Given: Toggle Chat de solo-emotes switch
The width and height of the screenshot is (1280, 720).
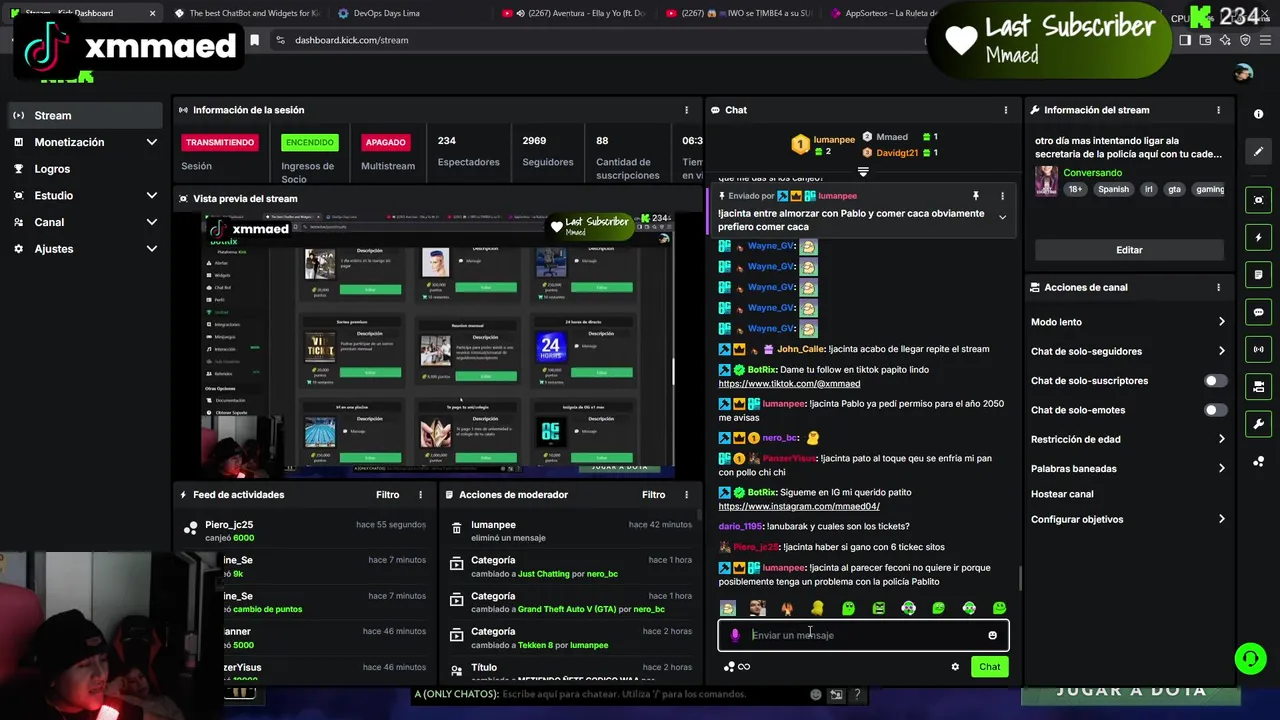Looking at the screenshot, I should [1215, 410].
